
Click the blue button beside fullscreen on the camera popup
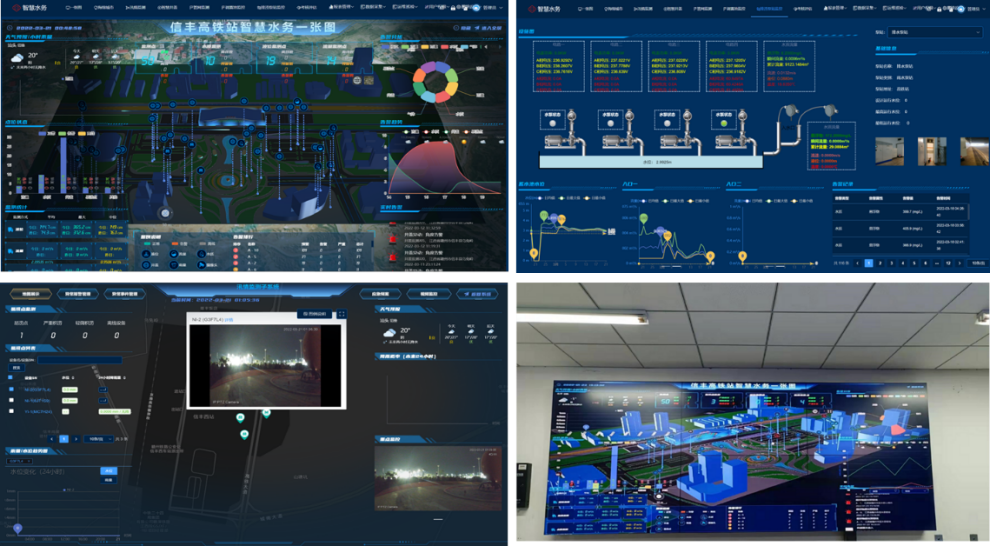314,314
